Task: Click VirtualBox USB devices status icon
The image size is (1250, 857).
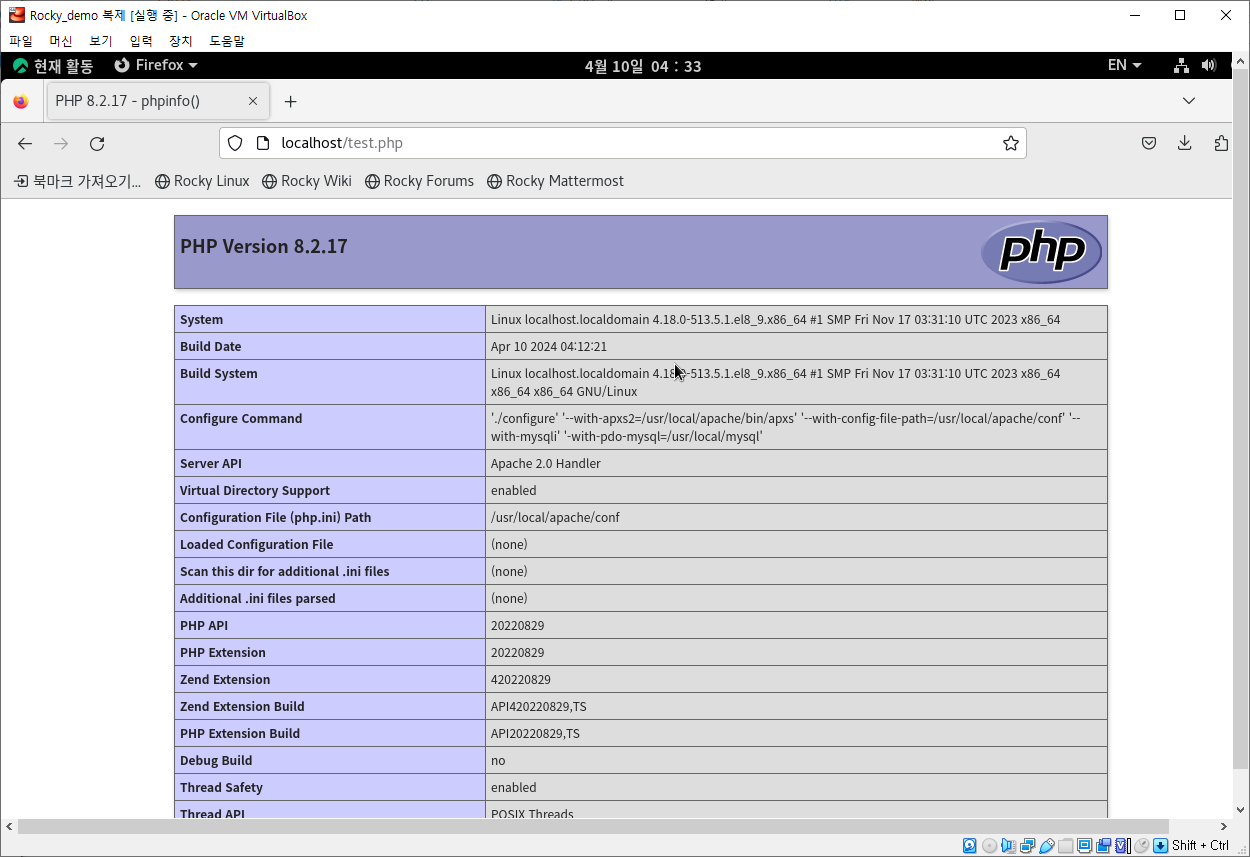Action: pos(1046,846)
